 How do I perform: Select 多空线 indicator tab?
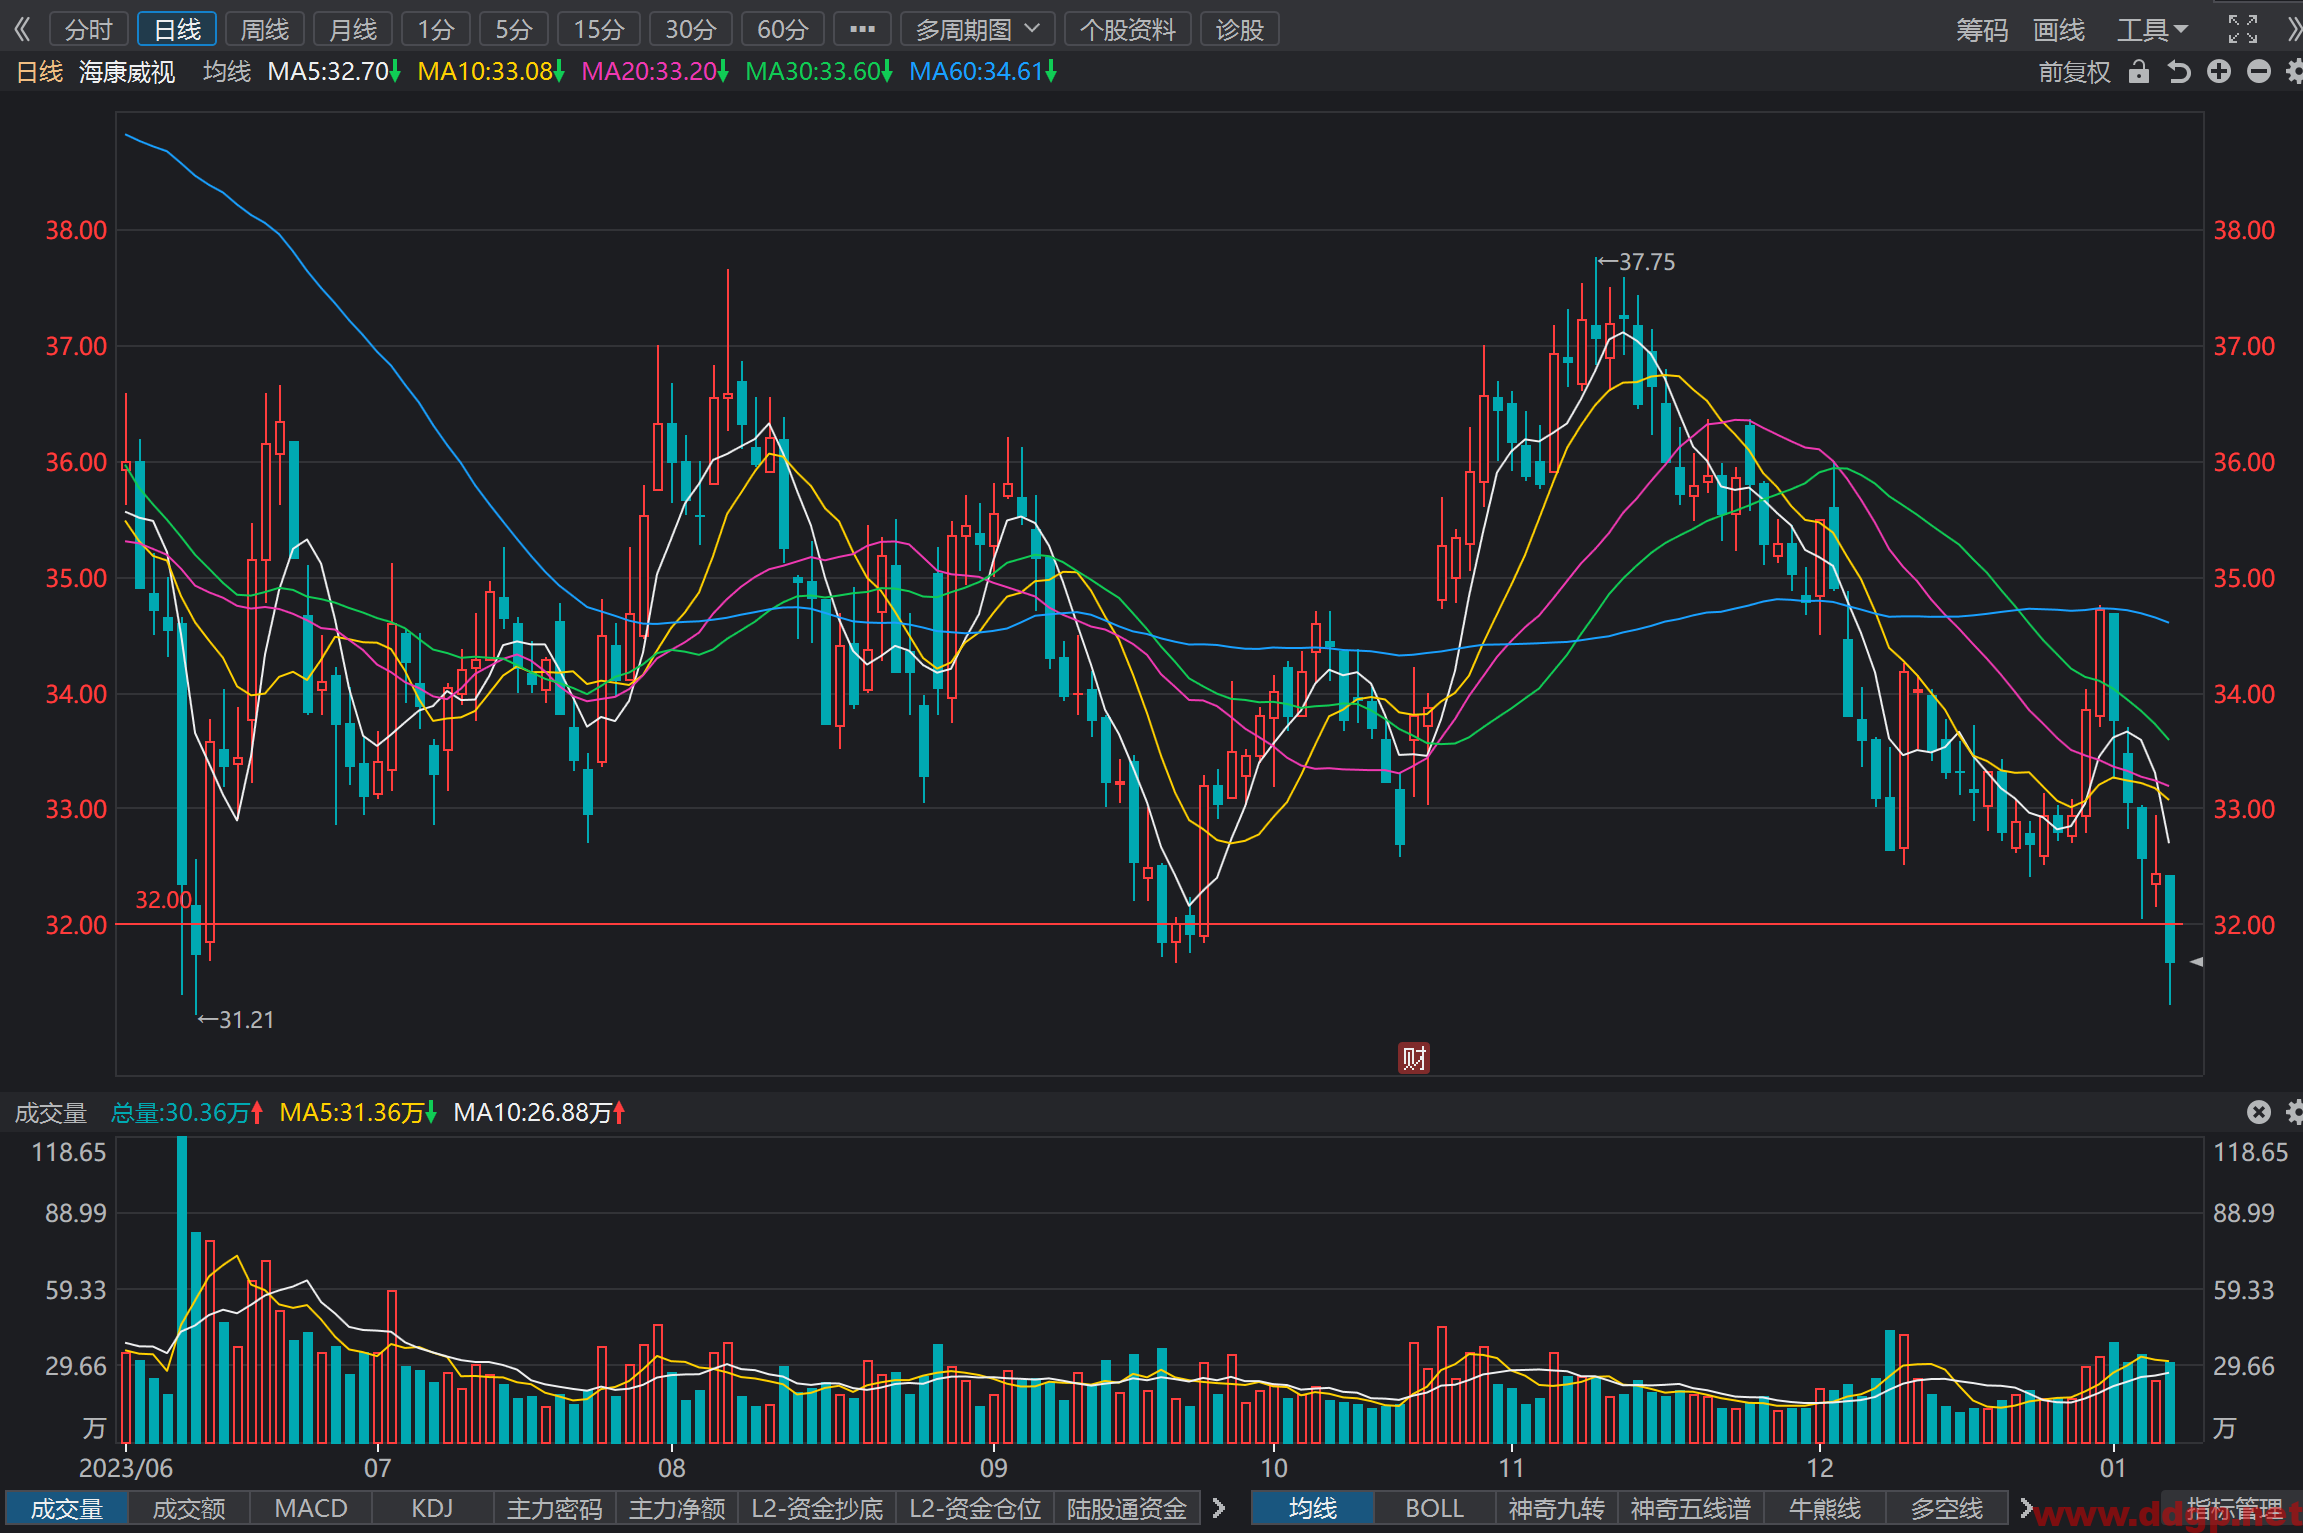[x=1947, y=1508]
